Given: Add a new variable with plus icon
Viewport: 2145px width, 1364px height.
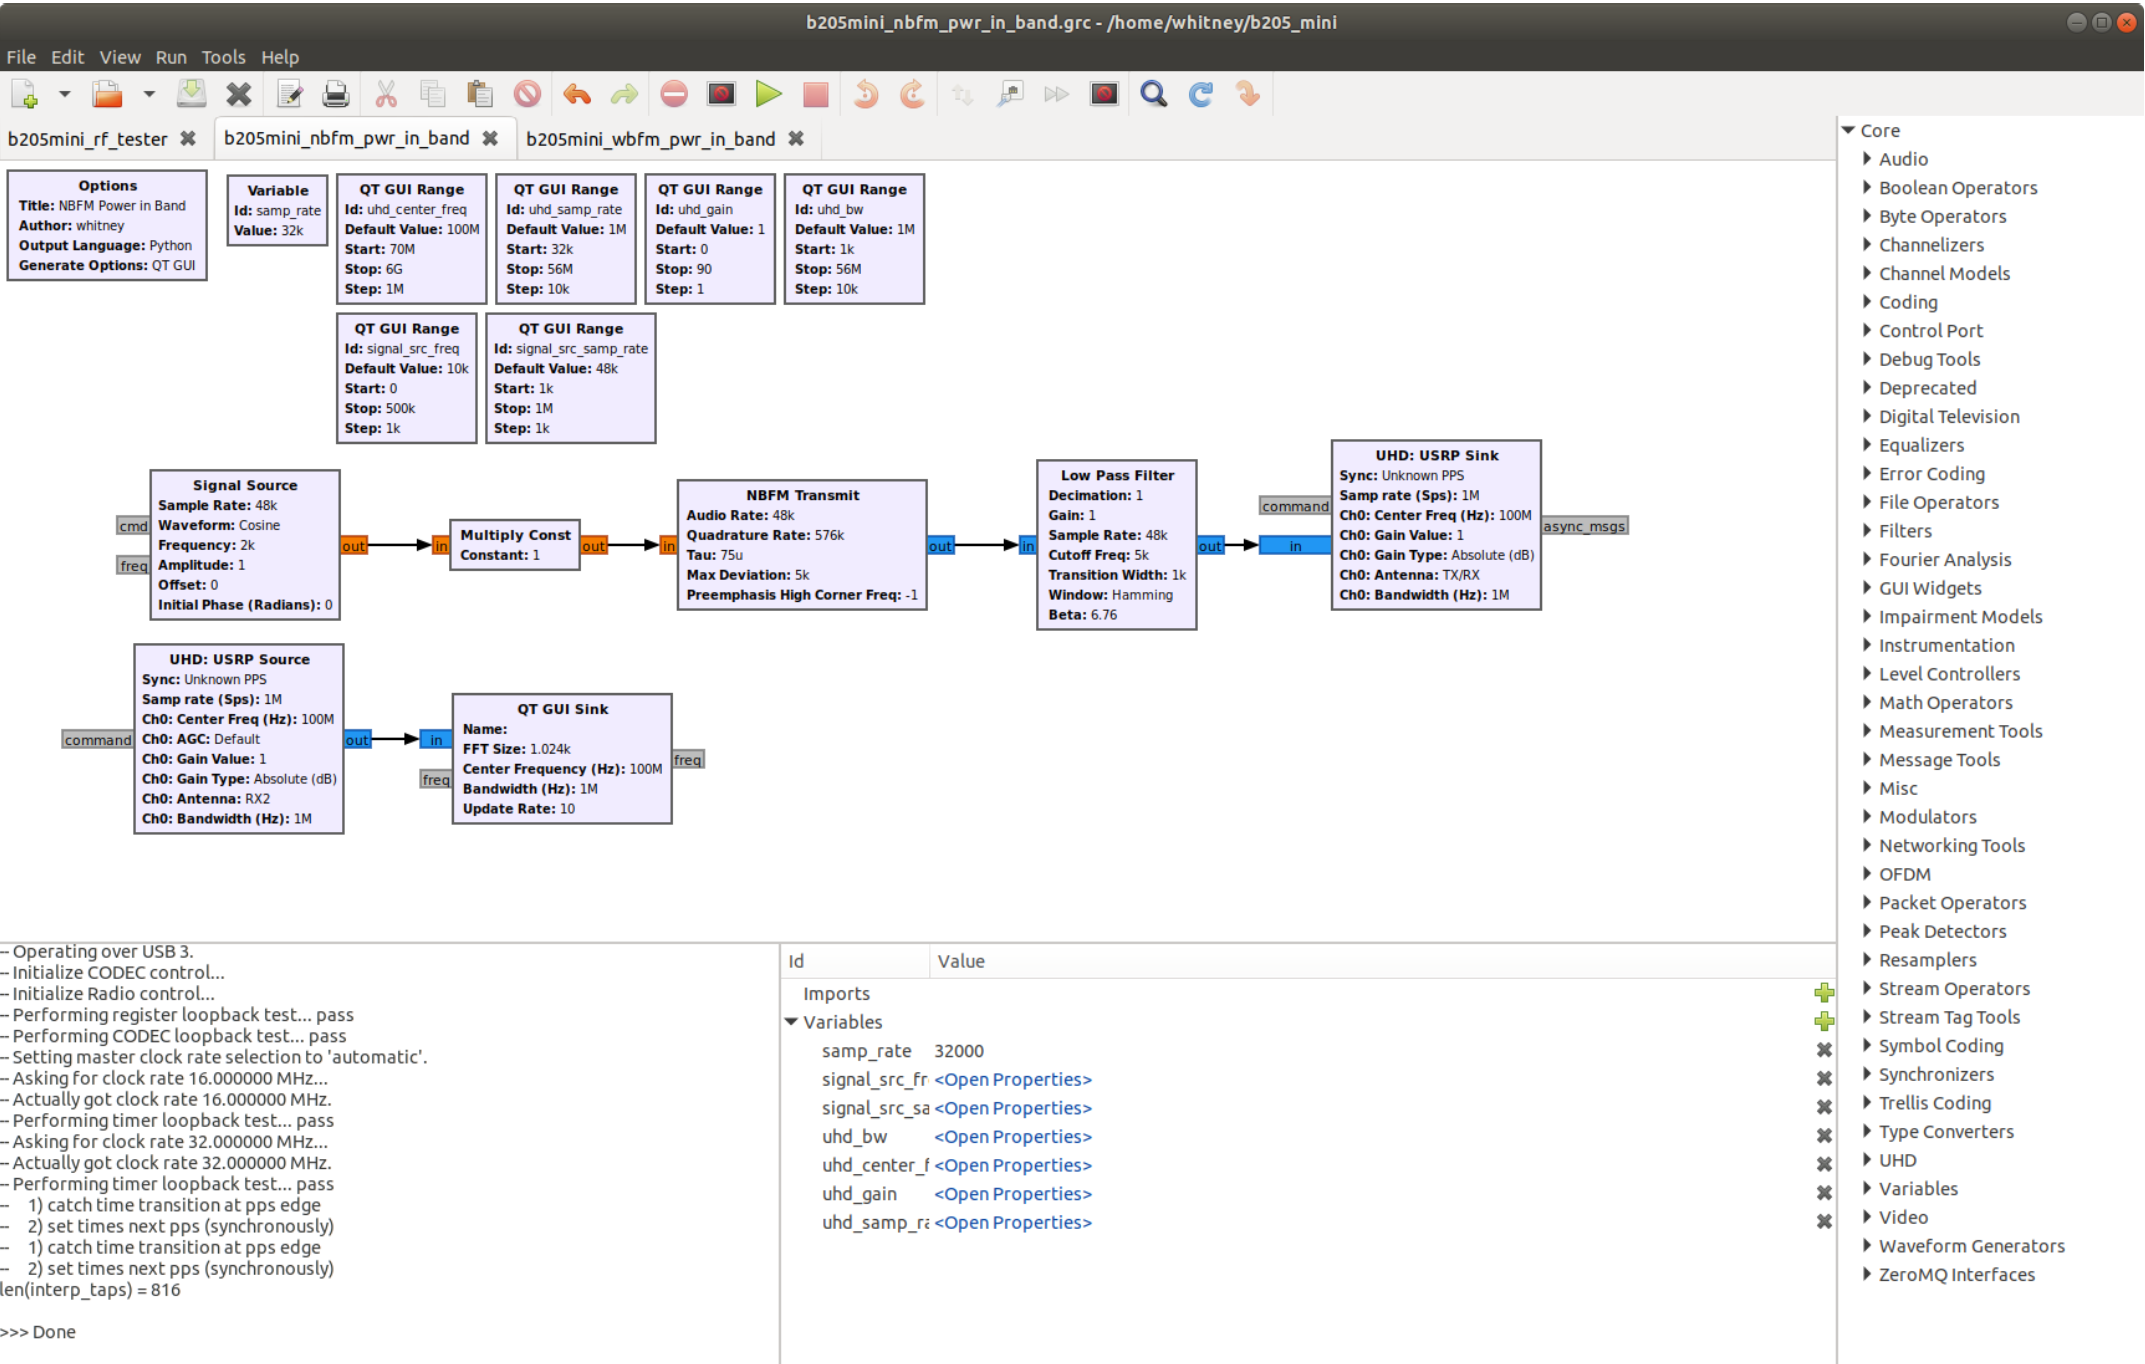Looking at the screenshot, I should coord(1824,1021).
